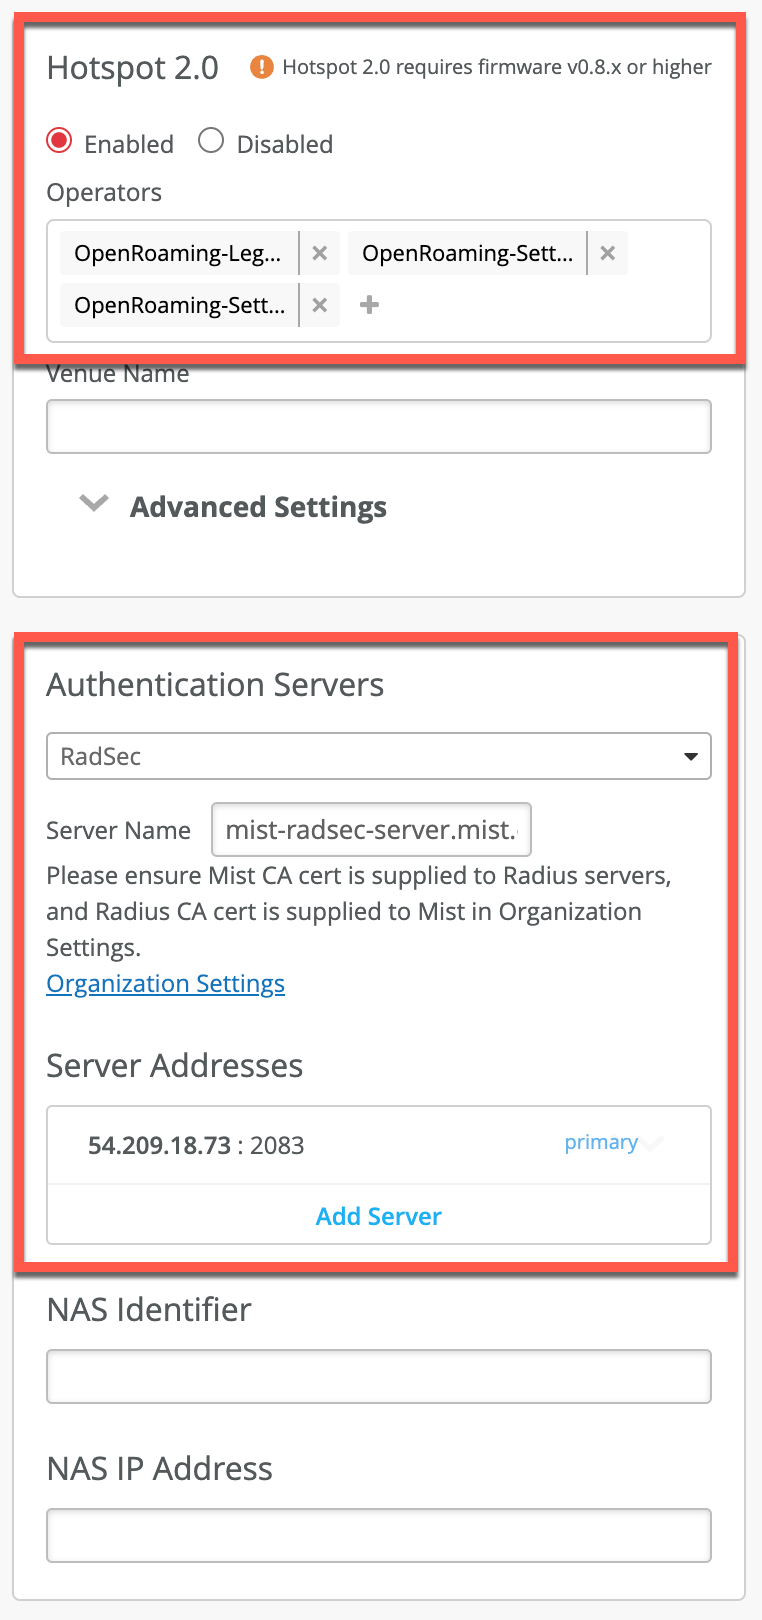
Task: Click the NAS IP Address field
Action: (x=378, y=1536)
